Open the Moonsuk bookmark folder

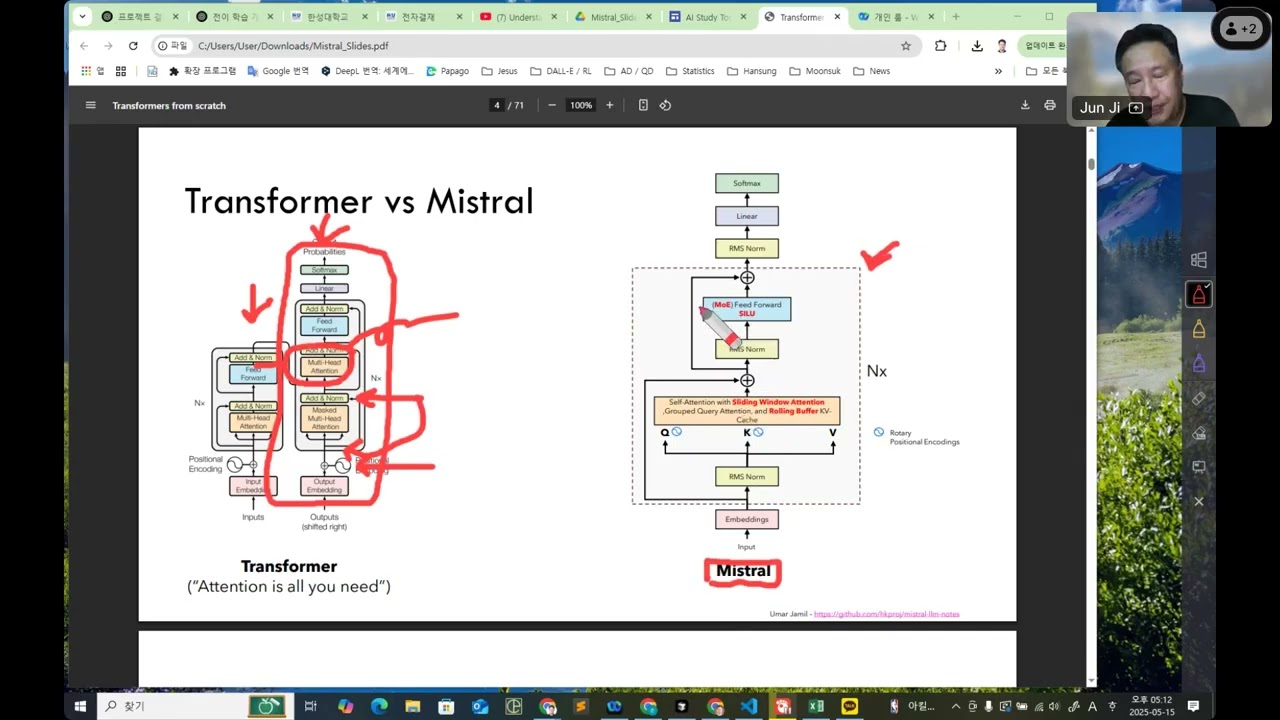click(x=814, y=71)
